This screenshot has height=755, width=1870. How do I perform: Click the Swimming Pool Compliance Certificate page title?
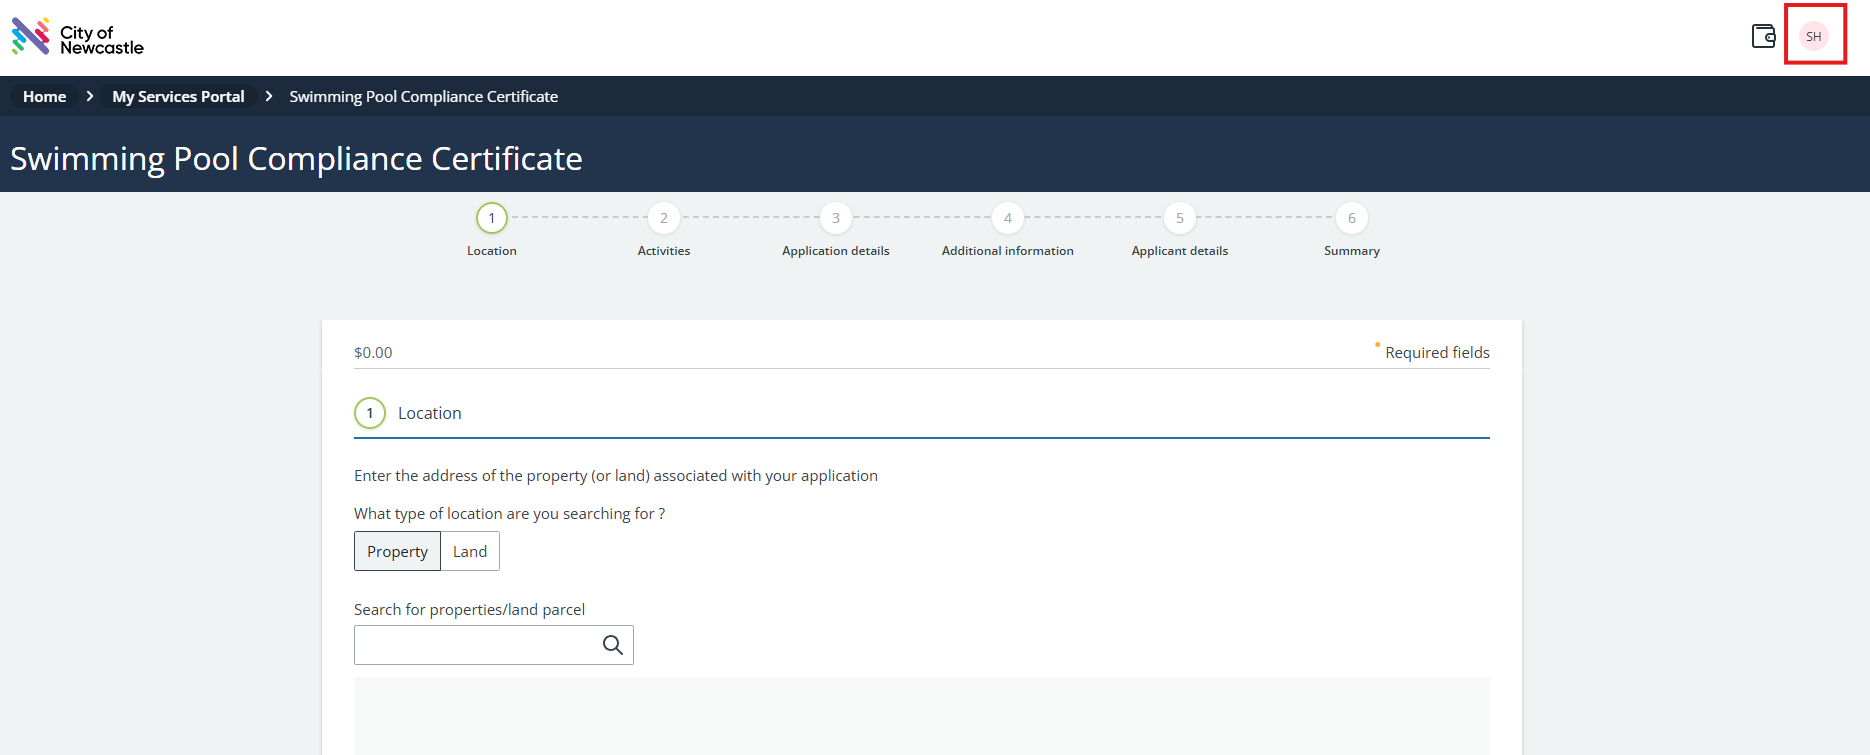tap(296, 159)
